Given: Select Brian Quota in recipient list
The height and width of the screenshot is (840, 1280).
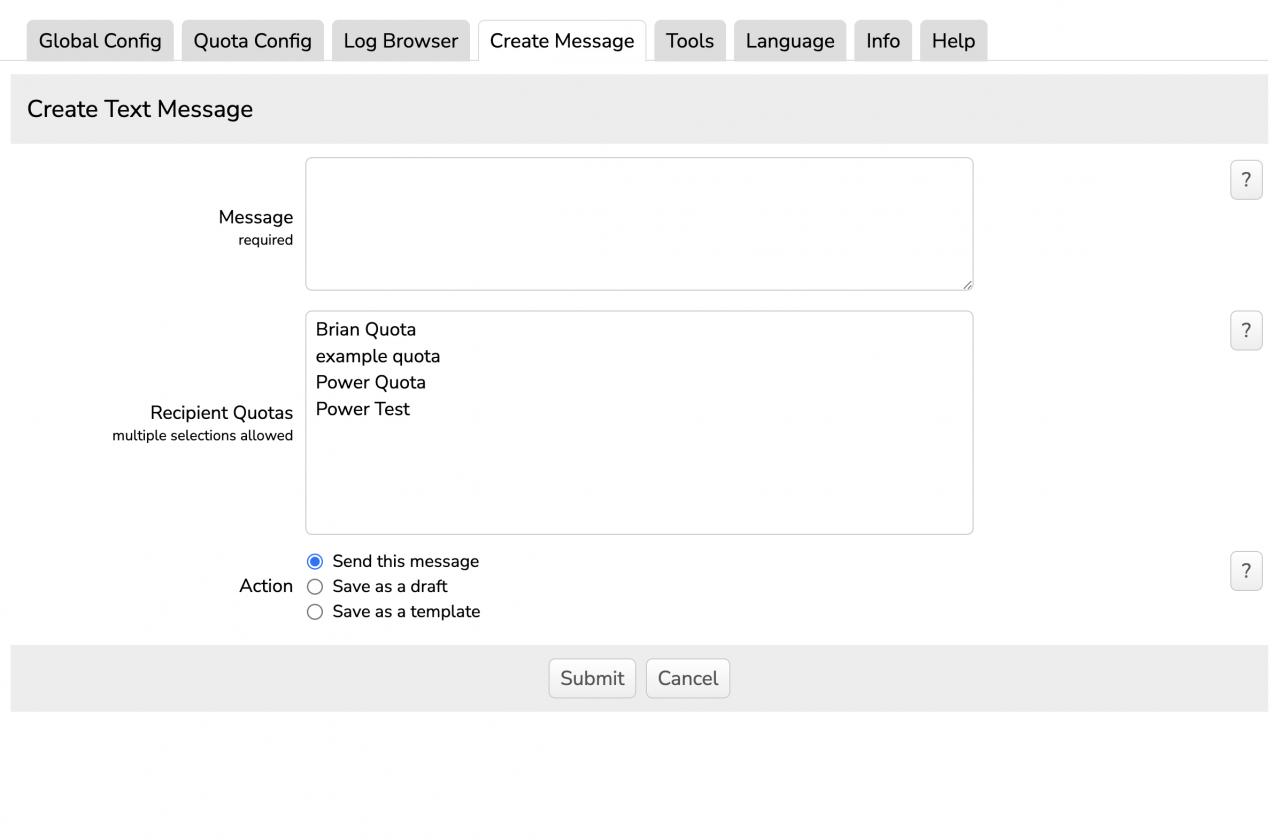Looking at the screenshot, I should point(366,330).
